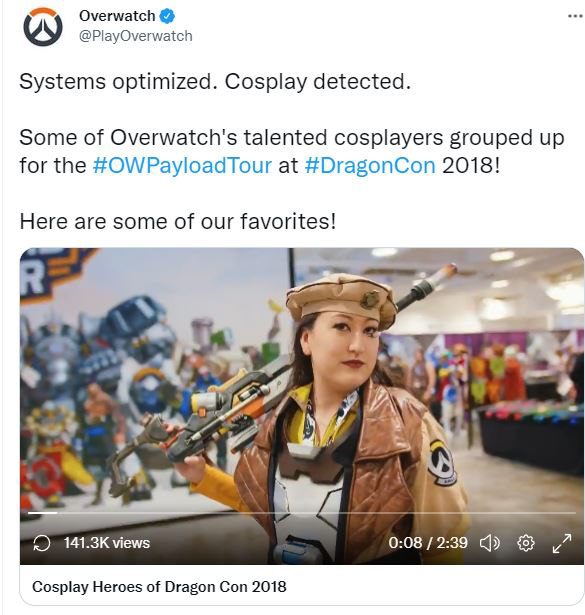Viewport: 585px width, 615px height.
Task: Click the '2018!' text after #DragonCon
Action: point(471,166)
